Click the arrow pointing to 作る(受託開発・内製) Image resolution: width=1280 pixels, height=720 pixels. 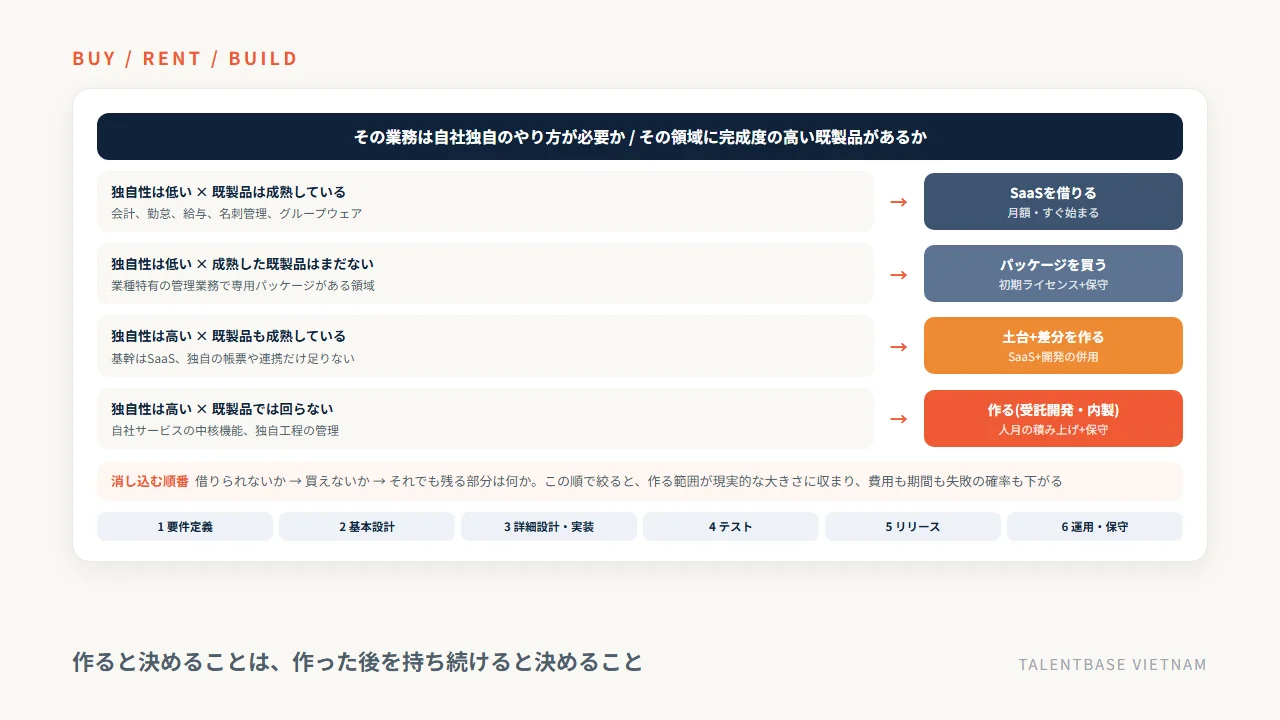(x=899, y=419)
